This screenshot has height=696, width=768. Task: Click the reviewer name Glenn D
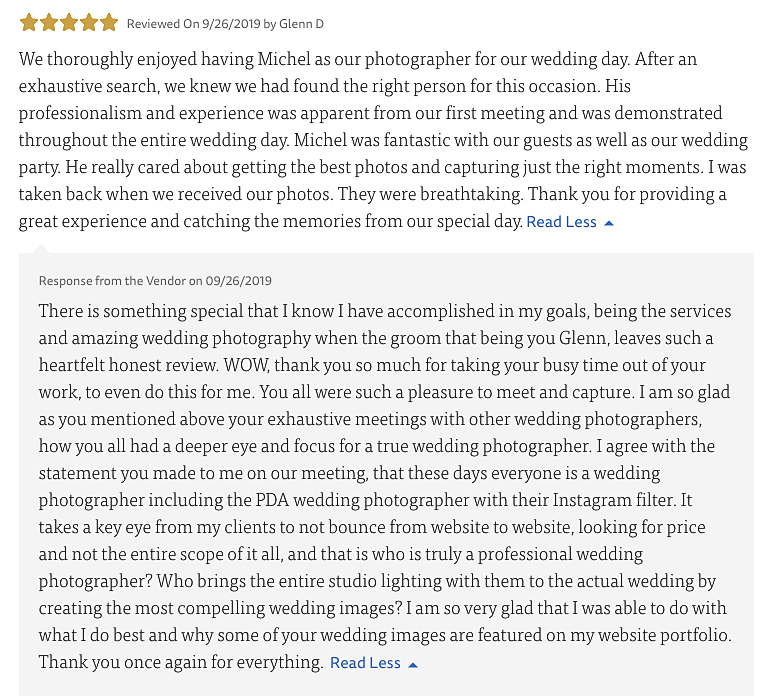click(301, 24)
